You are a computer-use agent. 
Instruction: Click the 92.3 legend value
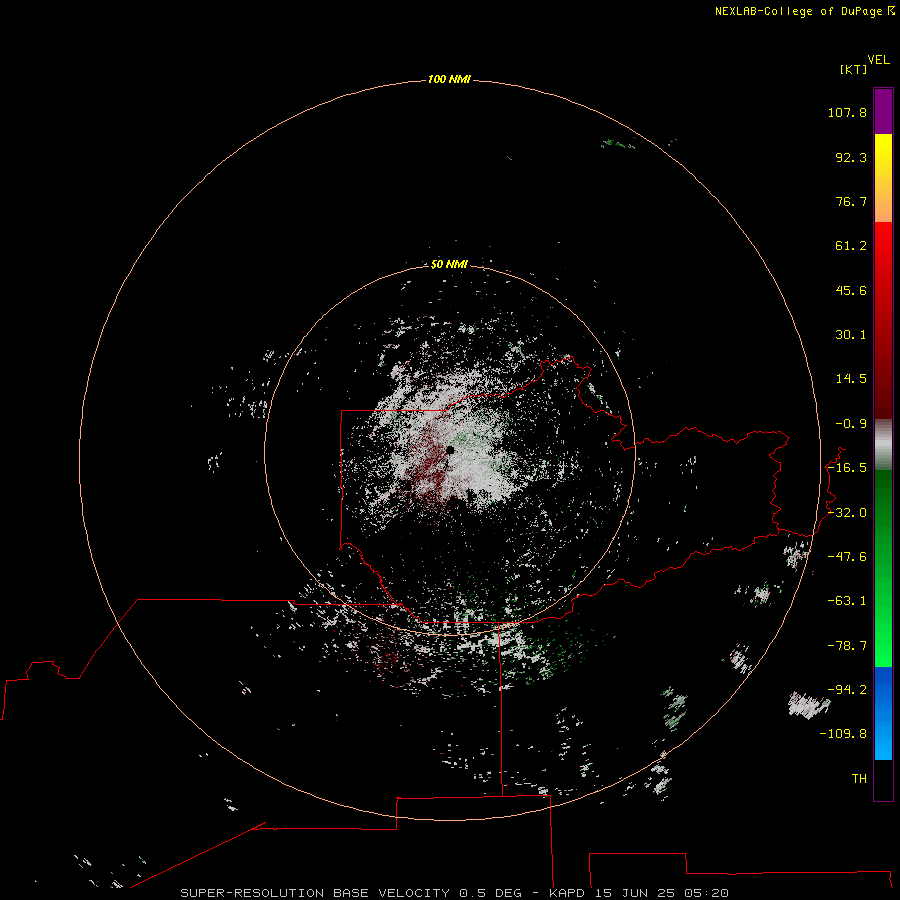point(851,157)
